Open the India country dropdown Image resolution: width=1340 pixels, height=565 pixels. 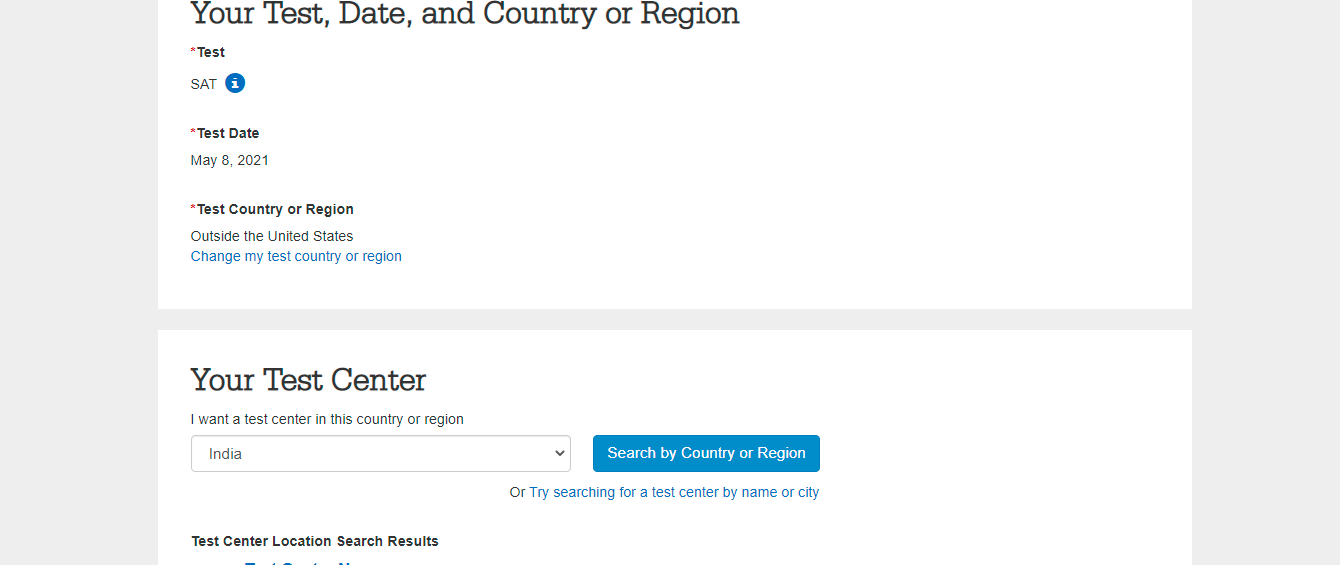(380, 453)
